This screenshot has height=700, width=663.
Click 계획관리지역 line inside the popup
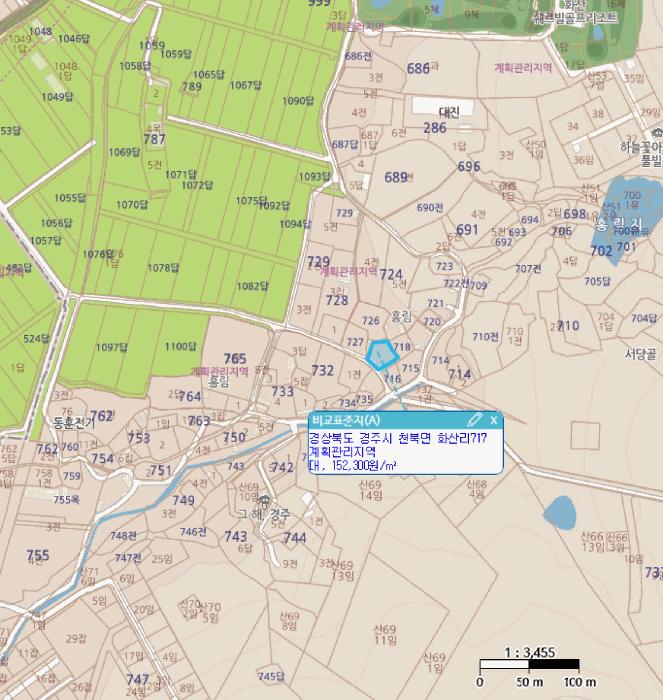(337, 452)
